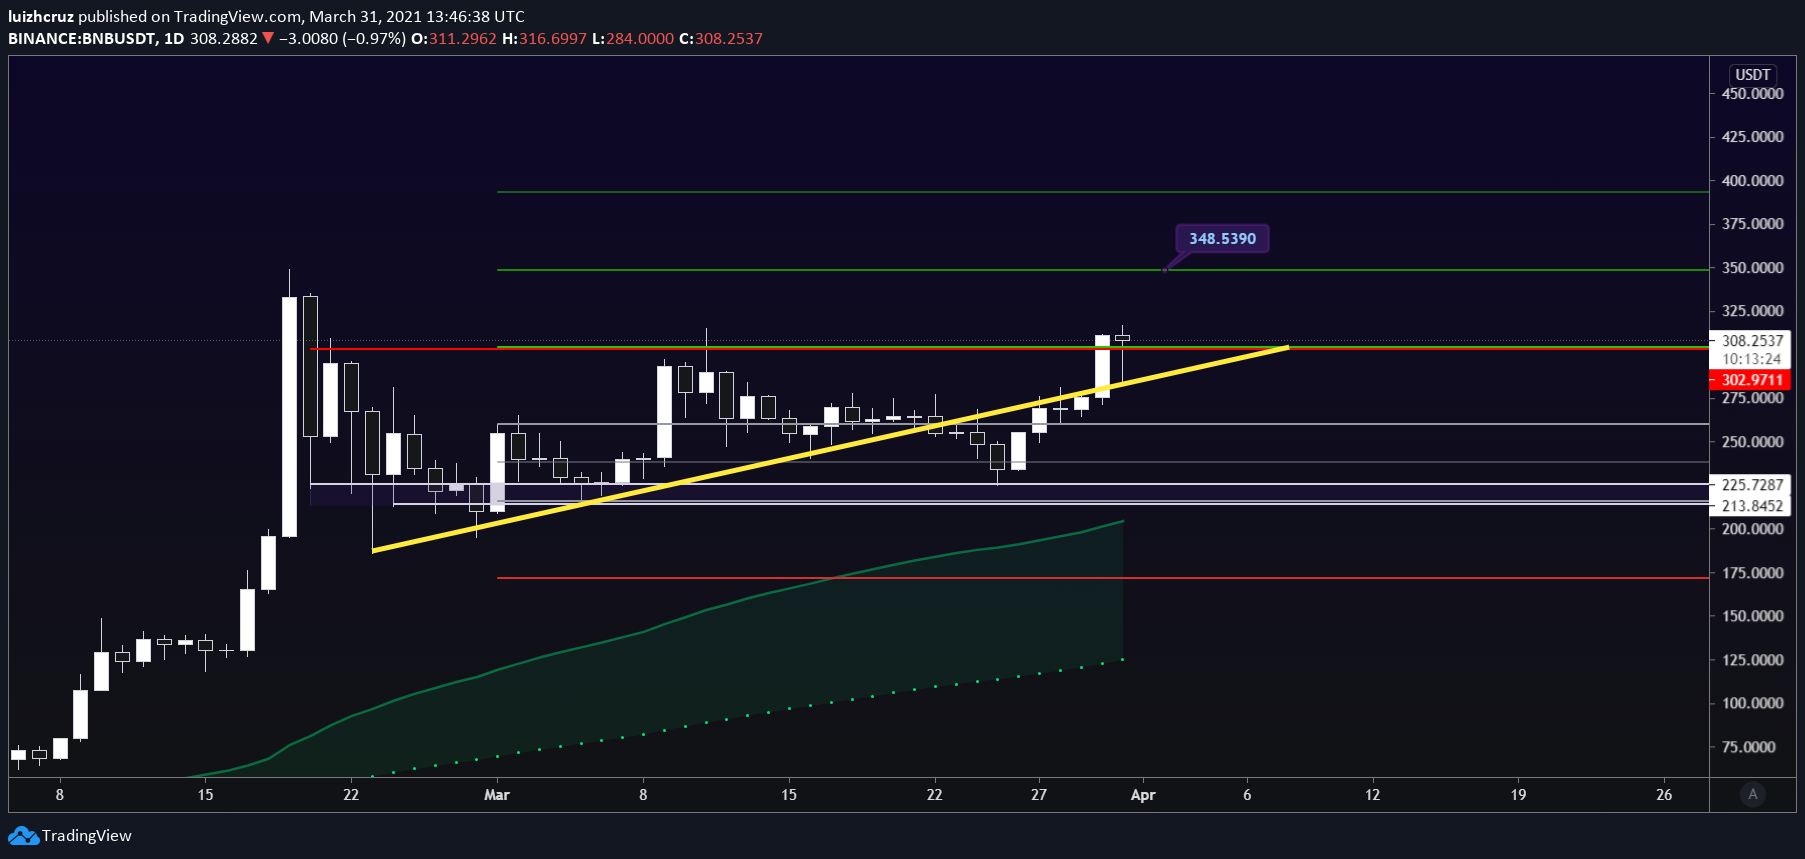Click the 10:13:24 countdown timer

(x=1751, y=359)
